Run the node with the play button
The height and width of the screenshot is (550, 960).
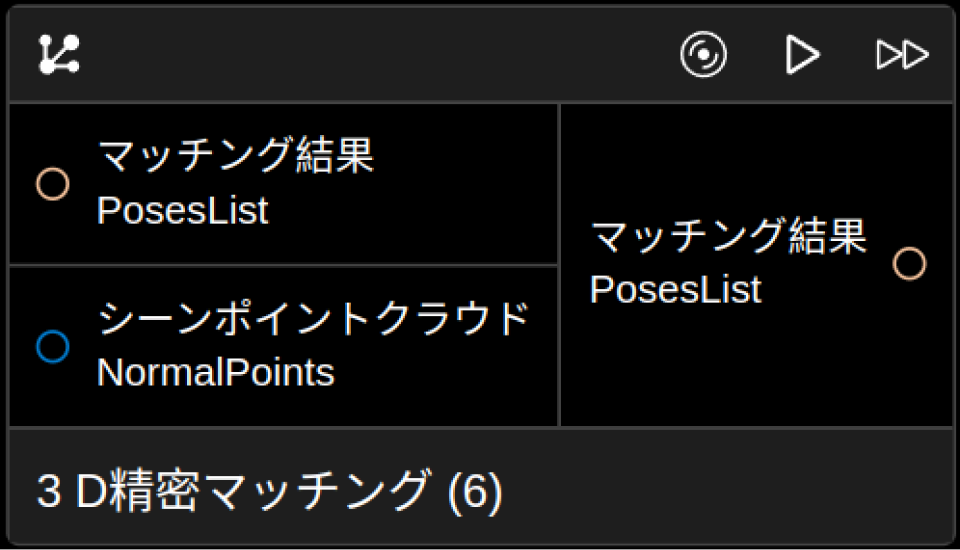click(x=802, y=54)
